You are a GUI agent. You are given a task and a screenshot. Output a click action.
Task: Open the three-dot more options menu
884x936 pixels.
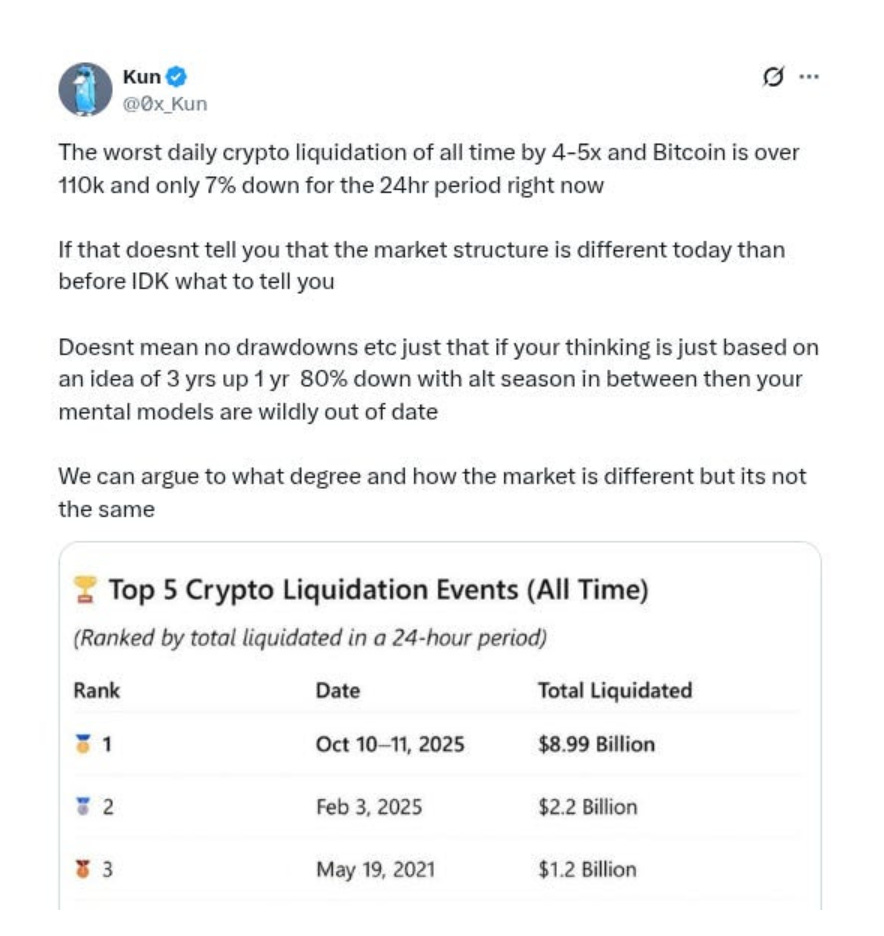pyautogui.click(x=809, y=76)
